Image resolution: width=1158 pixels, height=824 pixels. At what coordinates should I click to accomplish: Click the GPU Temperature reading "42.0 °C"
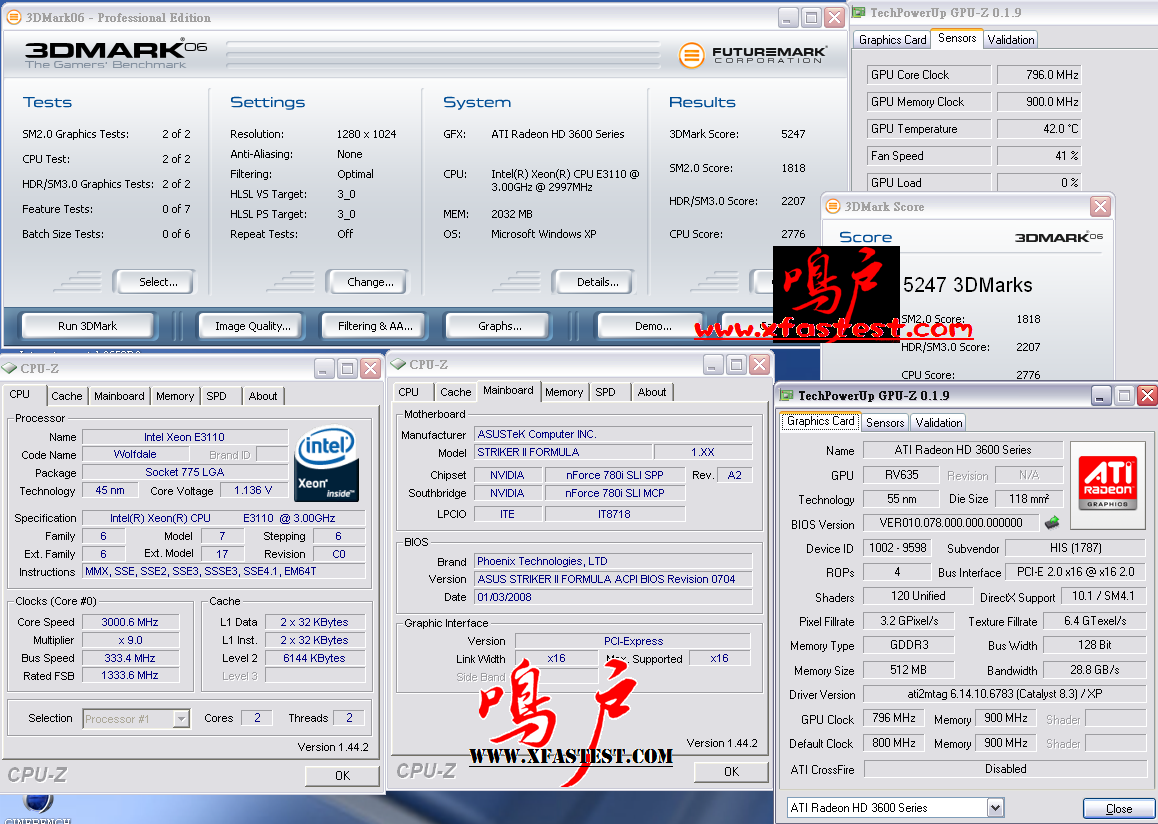1039,128
